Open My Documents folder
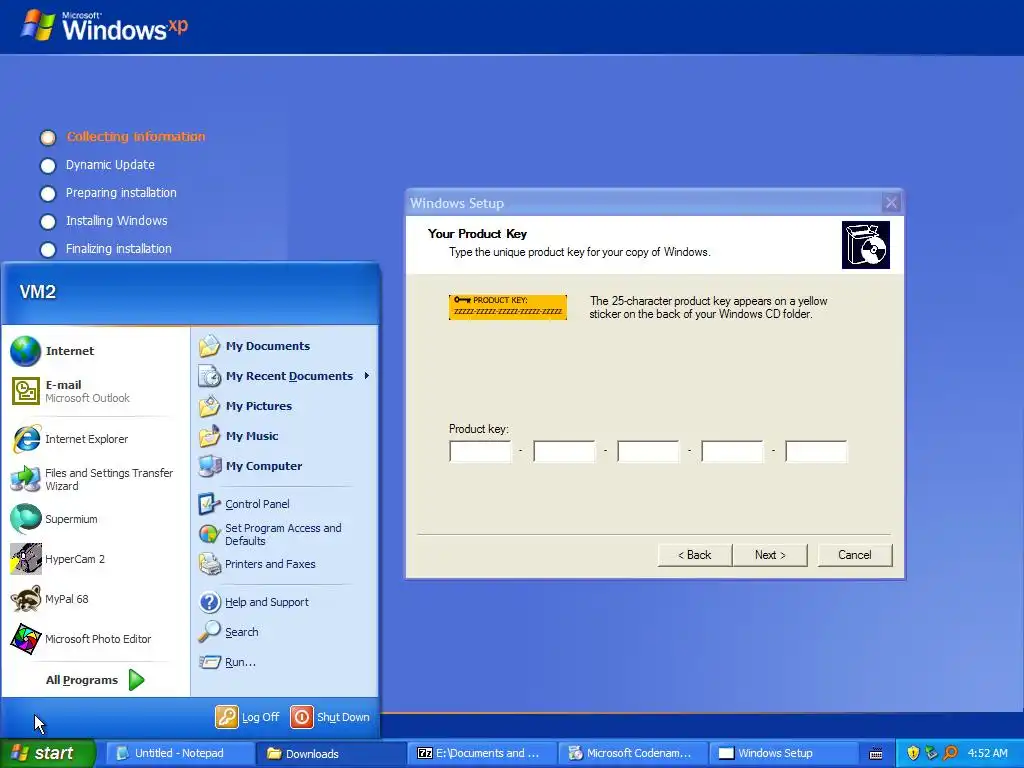This screenshot has width=1024, height=768. [x=284, y=346]
